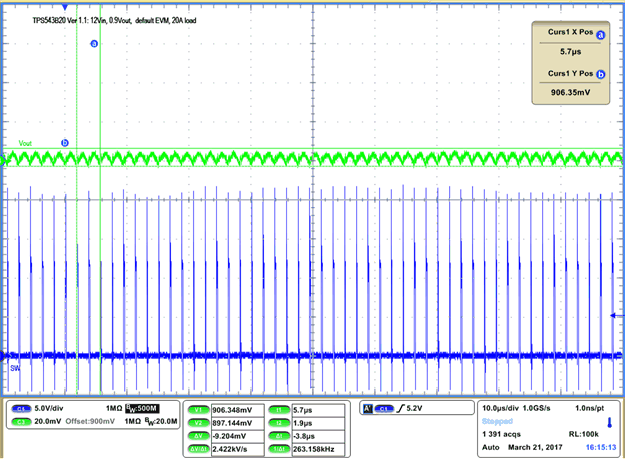The height and width of the screenshot is (459, 626).
Task: Click the 'a' badge beside Curs1 X Pos
Action: pyautogui.click(x=600, y=35)
